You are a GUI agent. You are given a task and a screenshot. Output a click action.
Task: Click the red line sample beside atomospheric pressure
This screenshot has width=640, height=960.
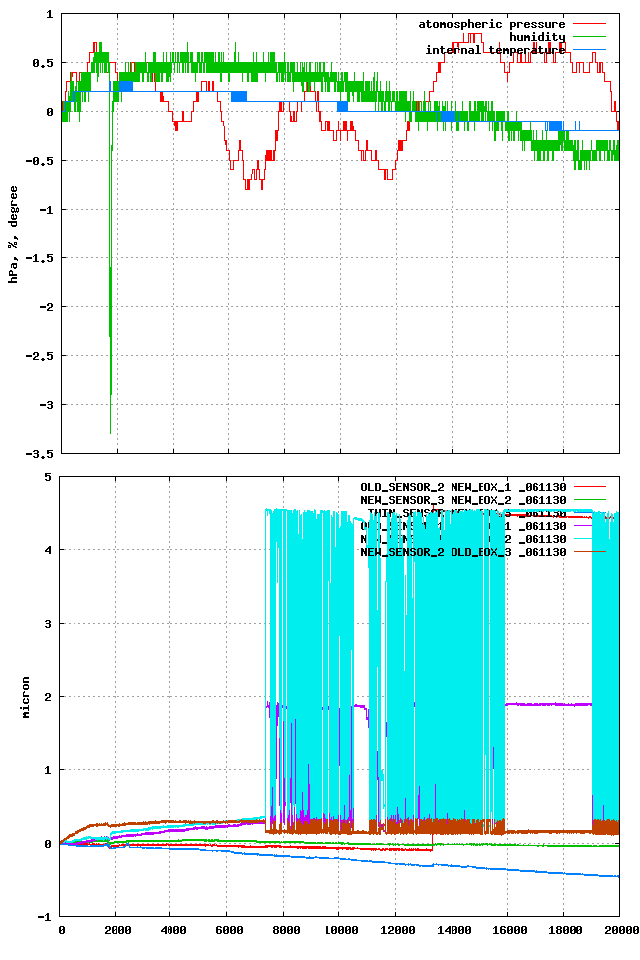[x=590, y=24]
